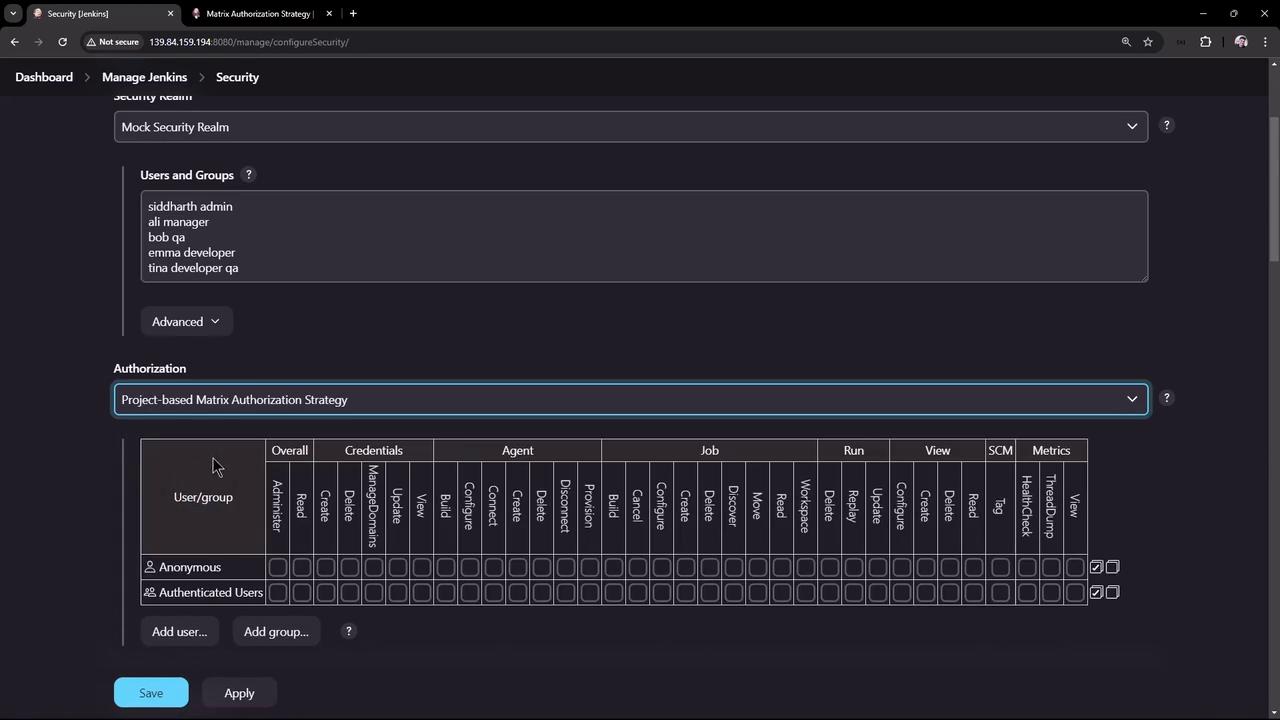
Task: Click the Security Realm help question-mark icon
Action: pos(1166,126)
